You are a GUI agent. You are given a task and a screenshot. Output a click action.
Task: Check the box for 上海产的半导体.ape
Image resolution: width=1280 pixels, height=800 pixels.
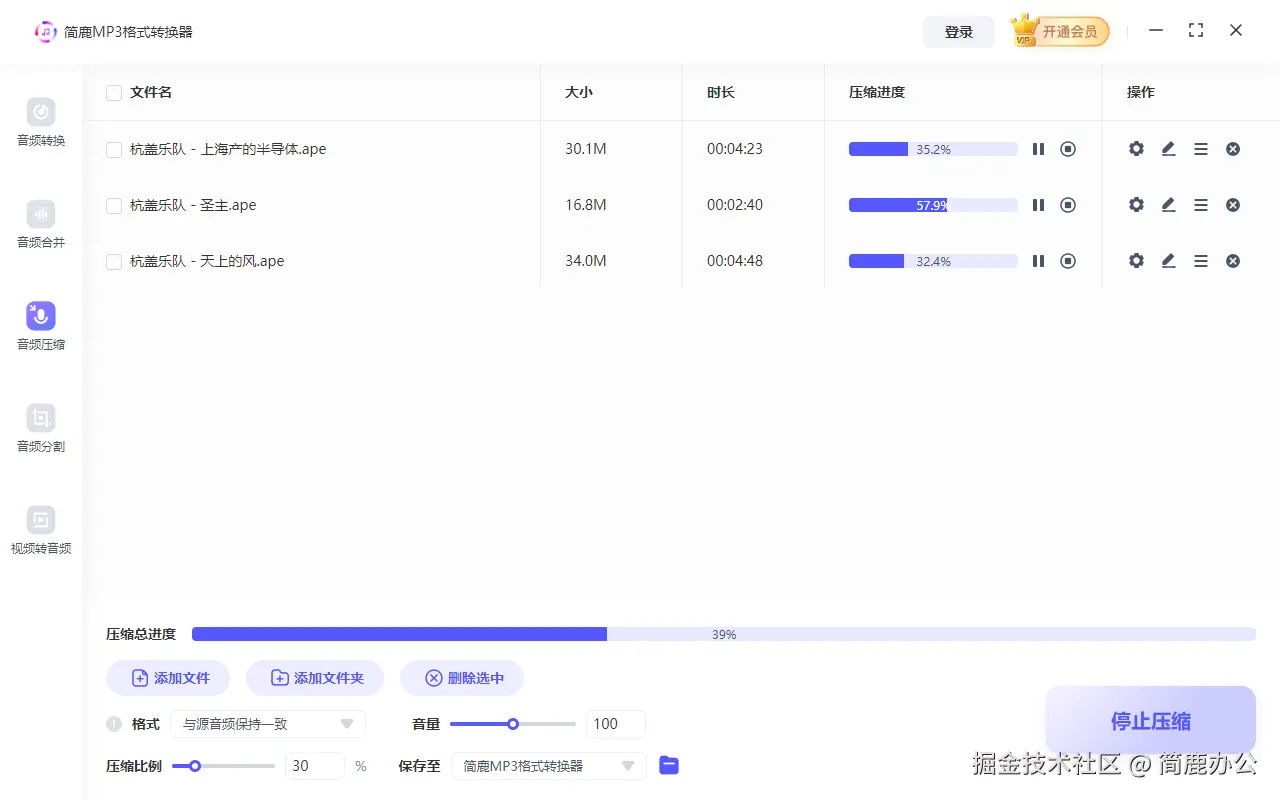[114, 150]
